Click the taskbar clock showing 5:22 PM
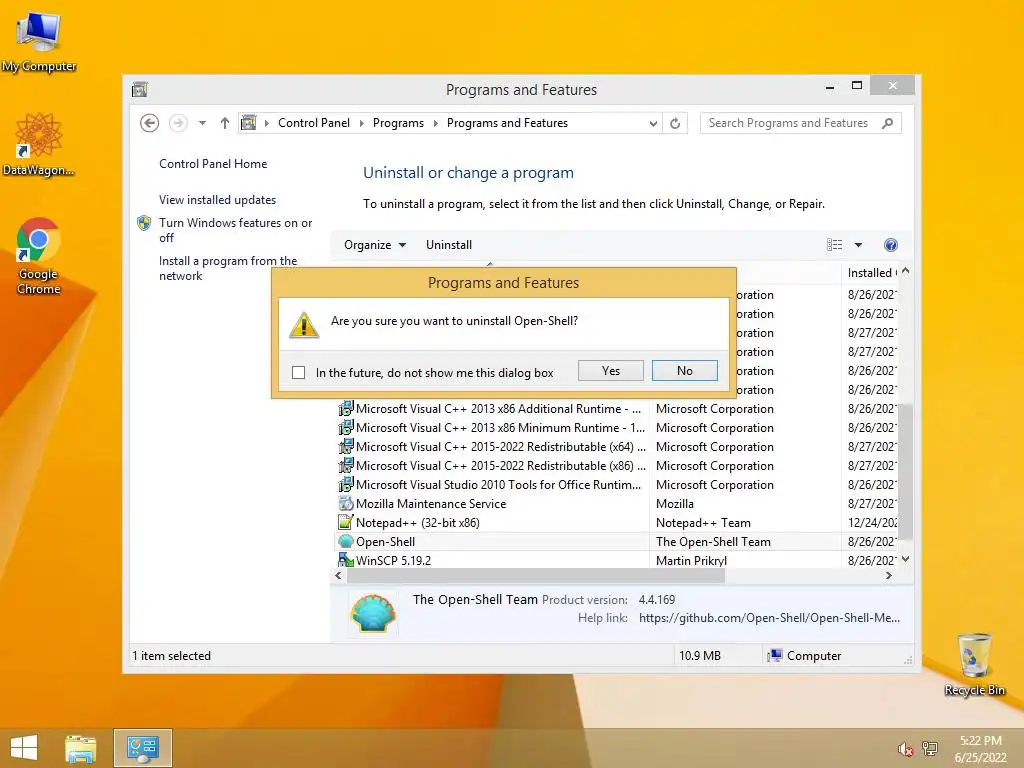 tap(980, 749)
